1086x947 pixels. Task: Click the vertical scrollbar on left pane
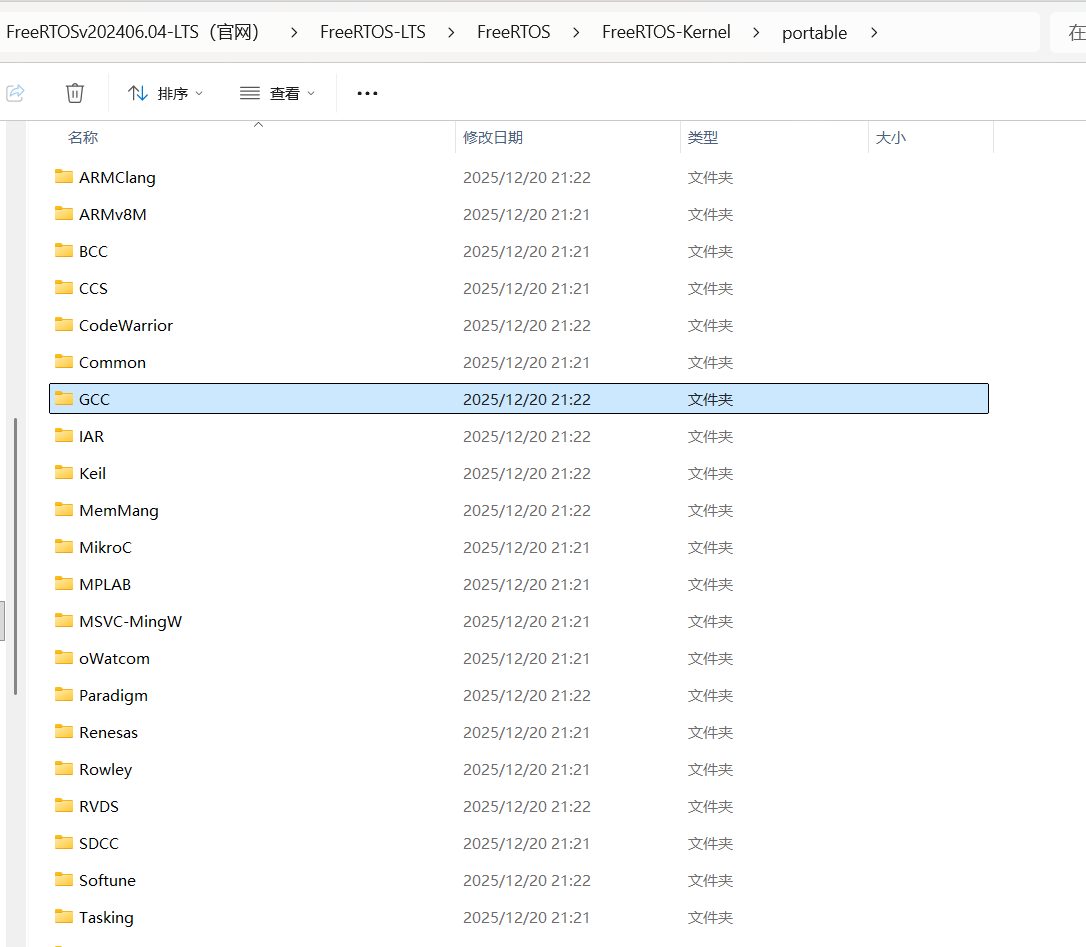point(15,556)
